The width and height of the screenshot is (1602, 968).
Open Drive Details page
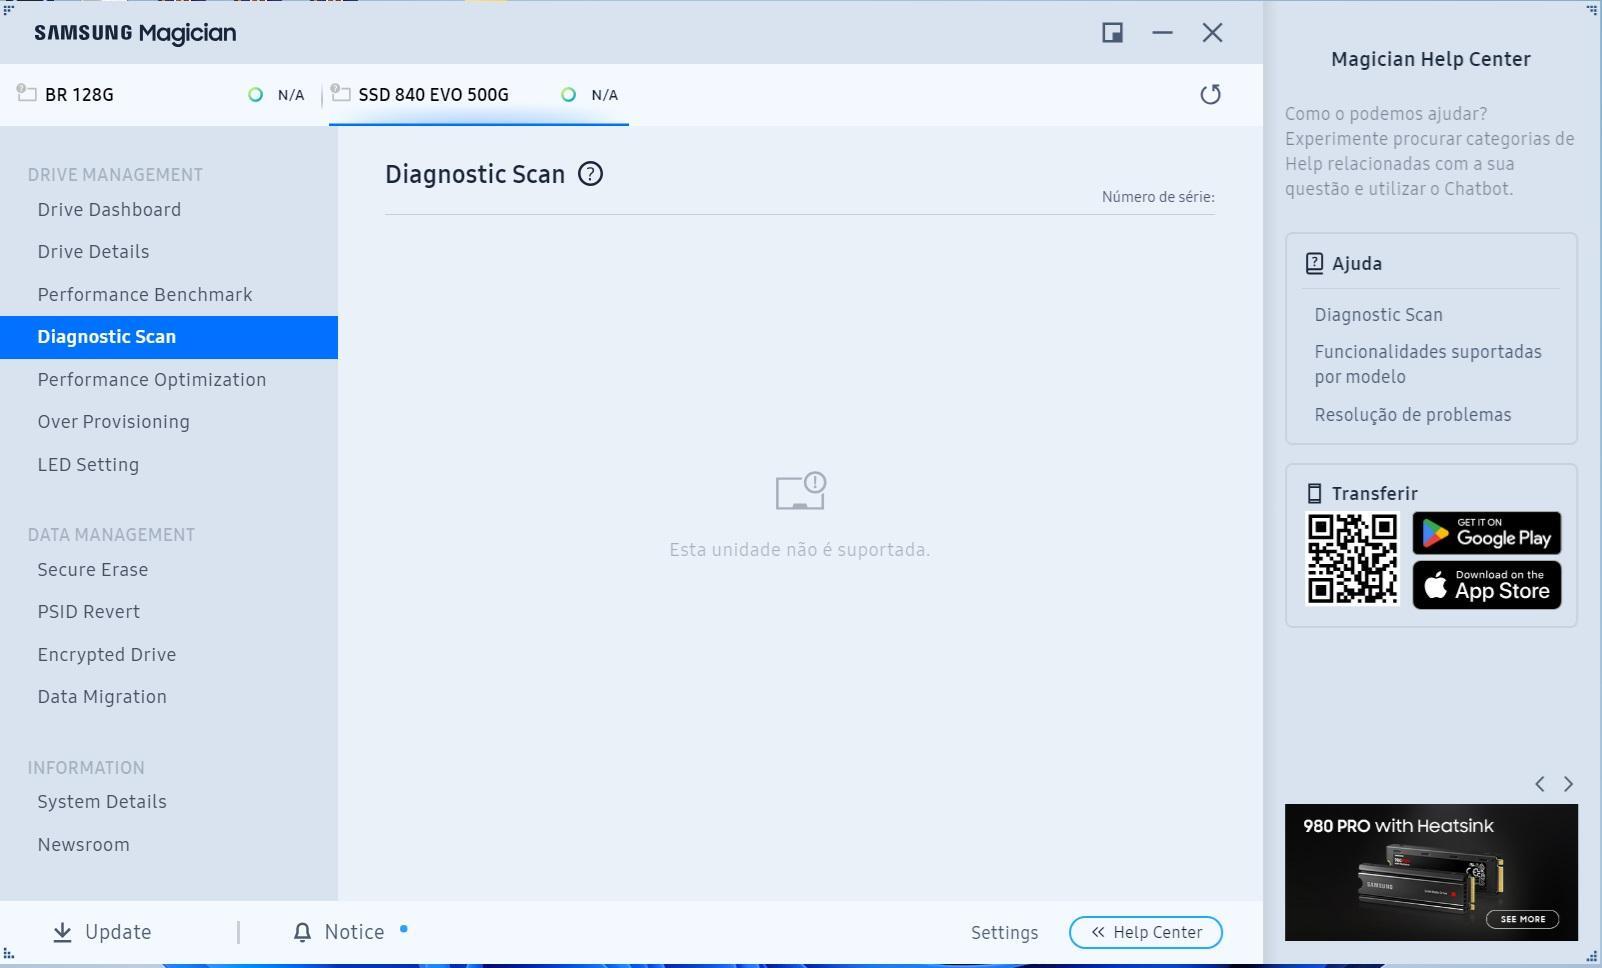pyautogui.click(x=93, y=252)
